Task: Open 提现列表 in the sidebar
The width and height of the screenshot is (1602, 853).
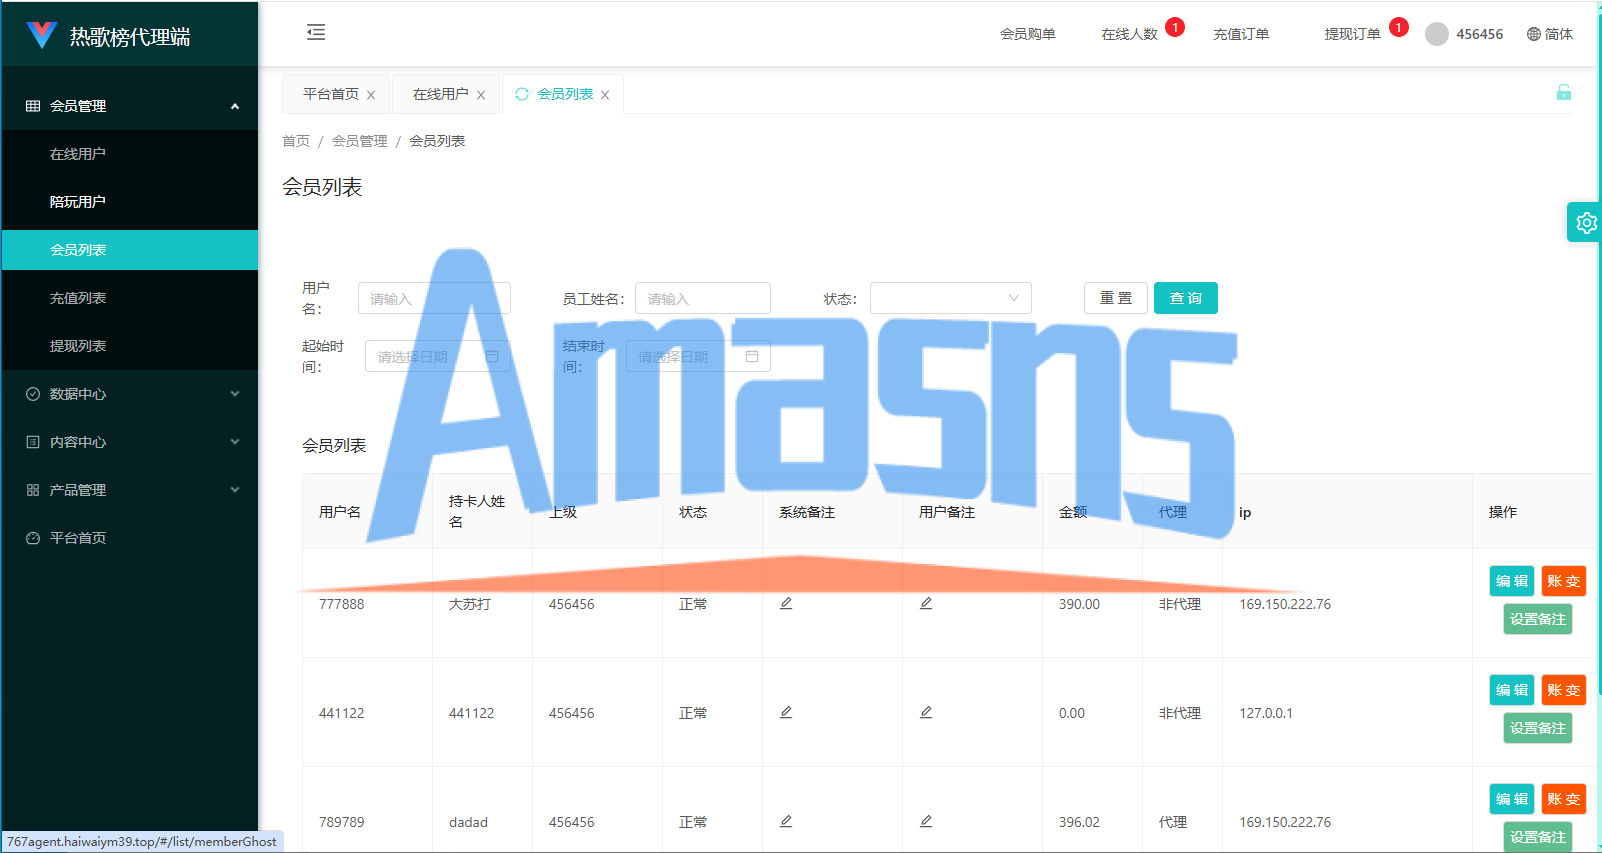Action: click(x=130, y=346)
